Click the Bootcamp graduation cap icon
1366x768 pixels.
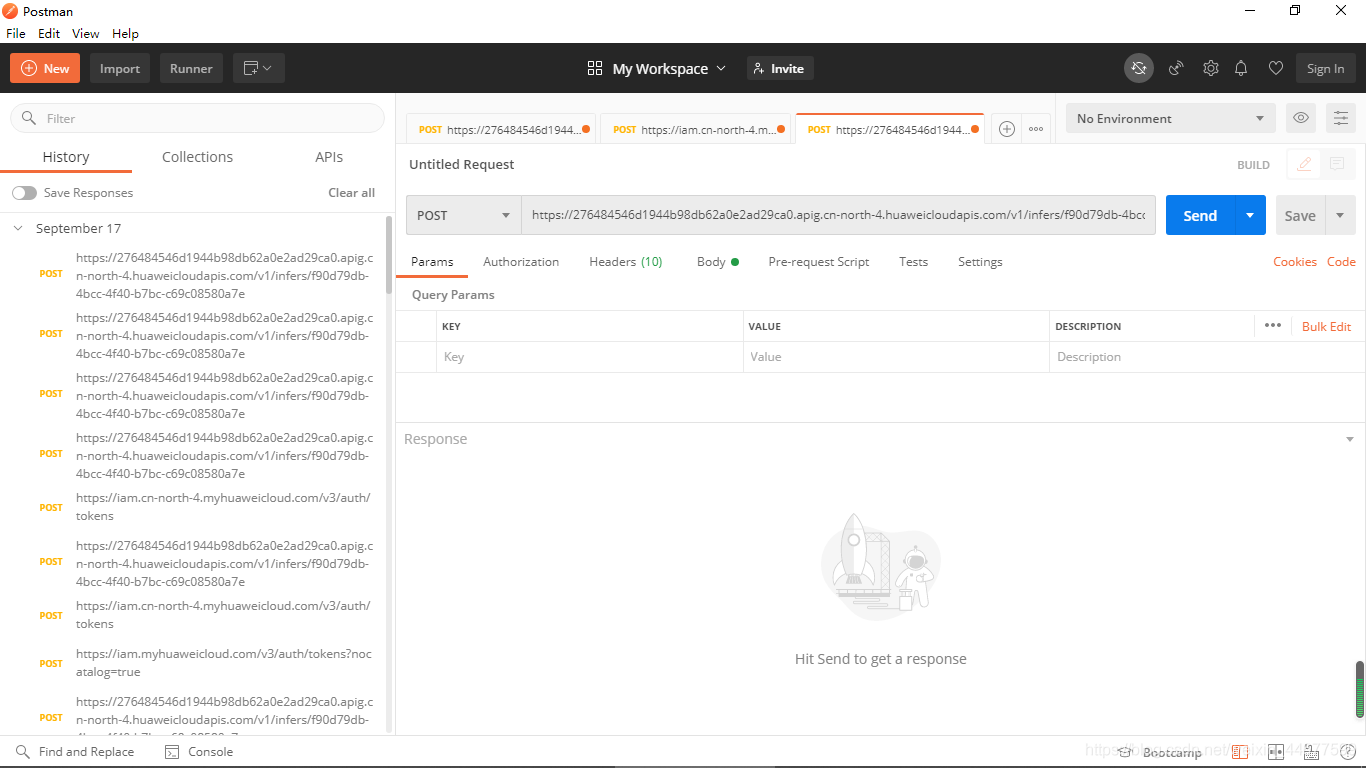click(x=1125, y=752)
